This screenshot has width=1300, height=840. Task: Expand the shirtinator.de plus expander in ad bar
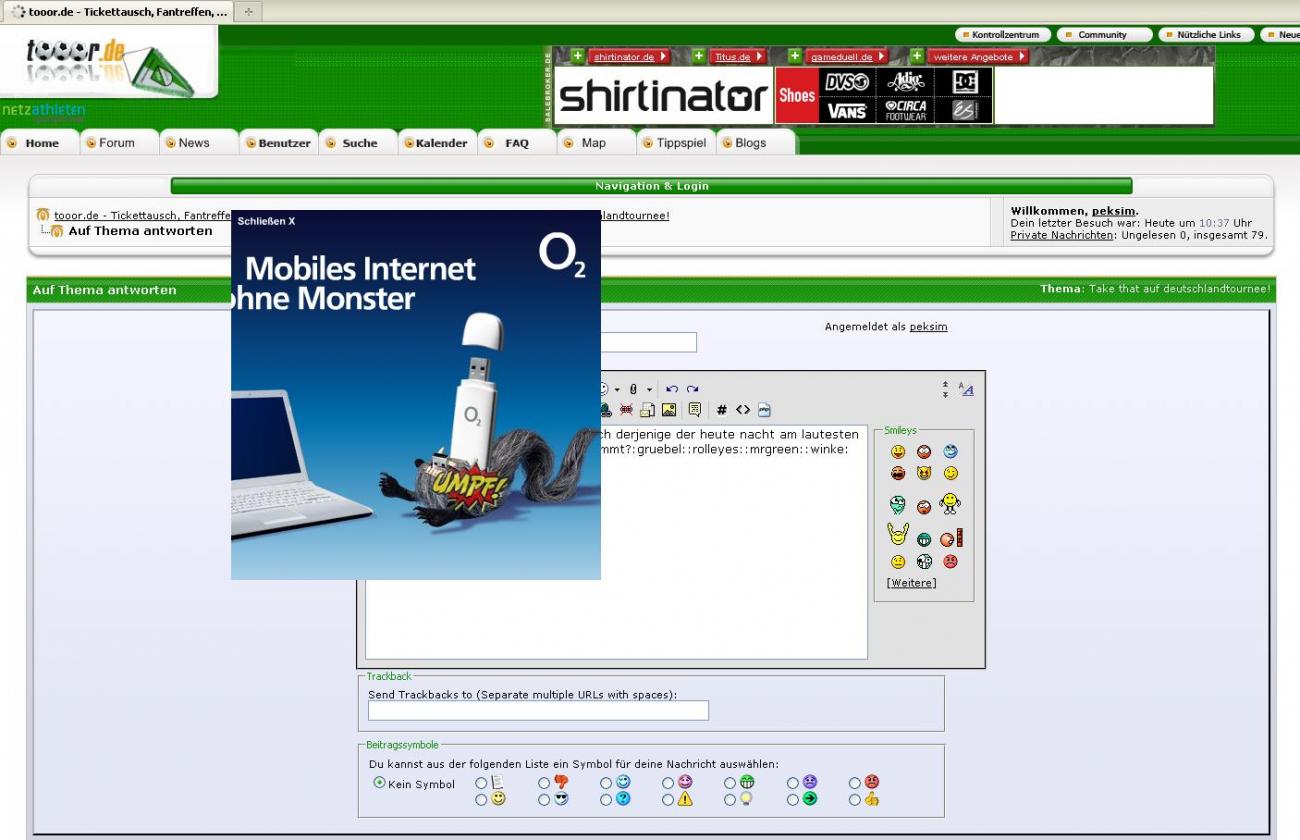[577, 56]
